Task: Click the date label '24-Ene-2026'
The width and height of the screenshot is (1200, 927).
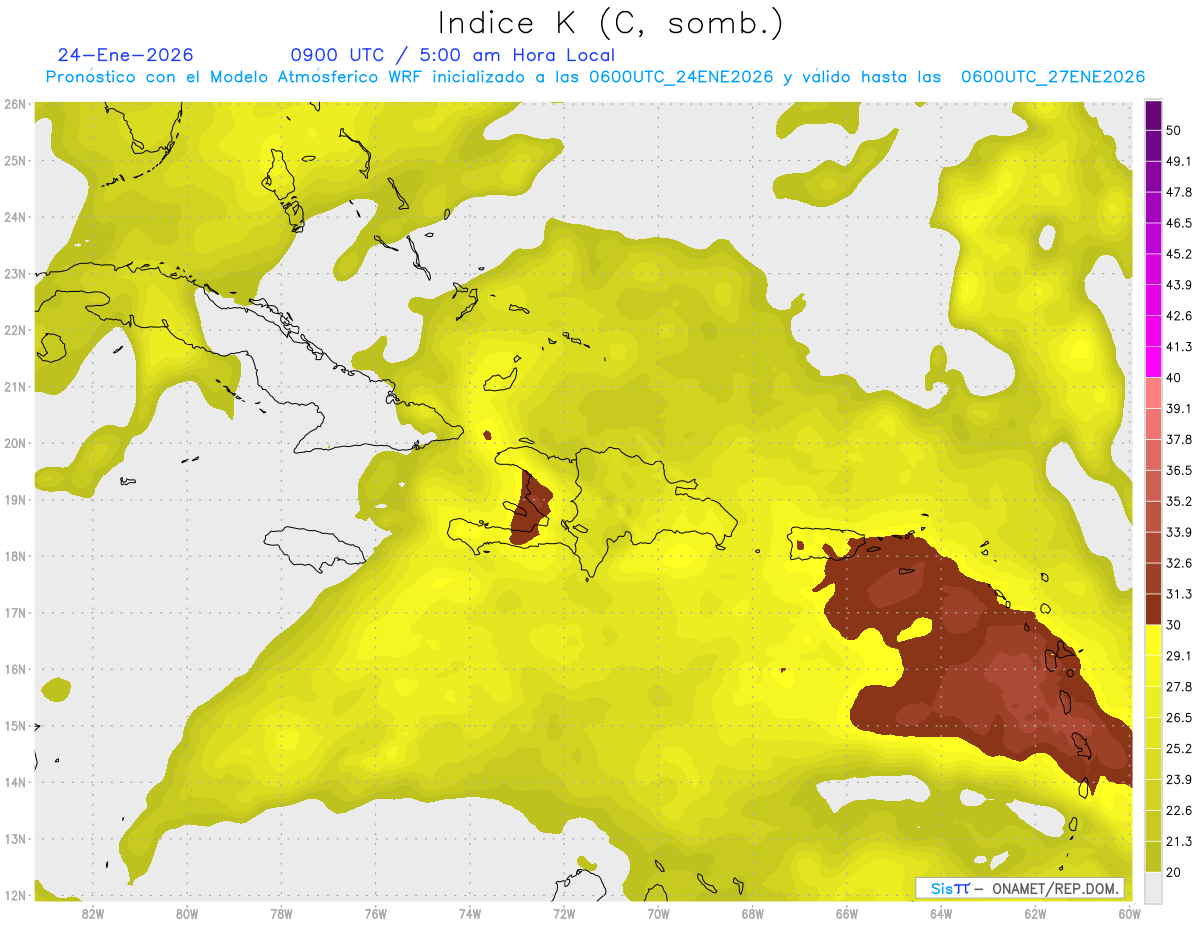Action: tap(126, 55)
